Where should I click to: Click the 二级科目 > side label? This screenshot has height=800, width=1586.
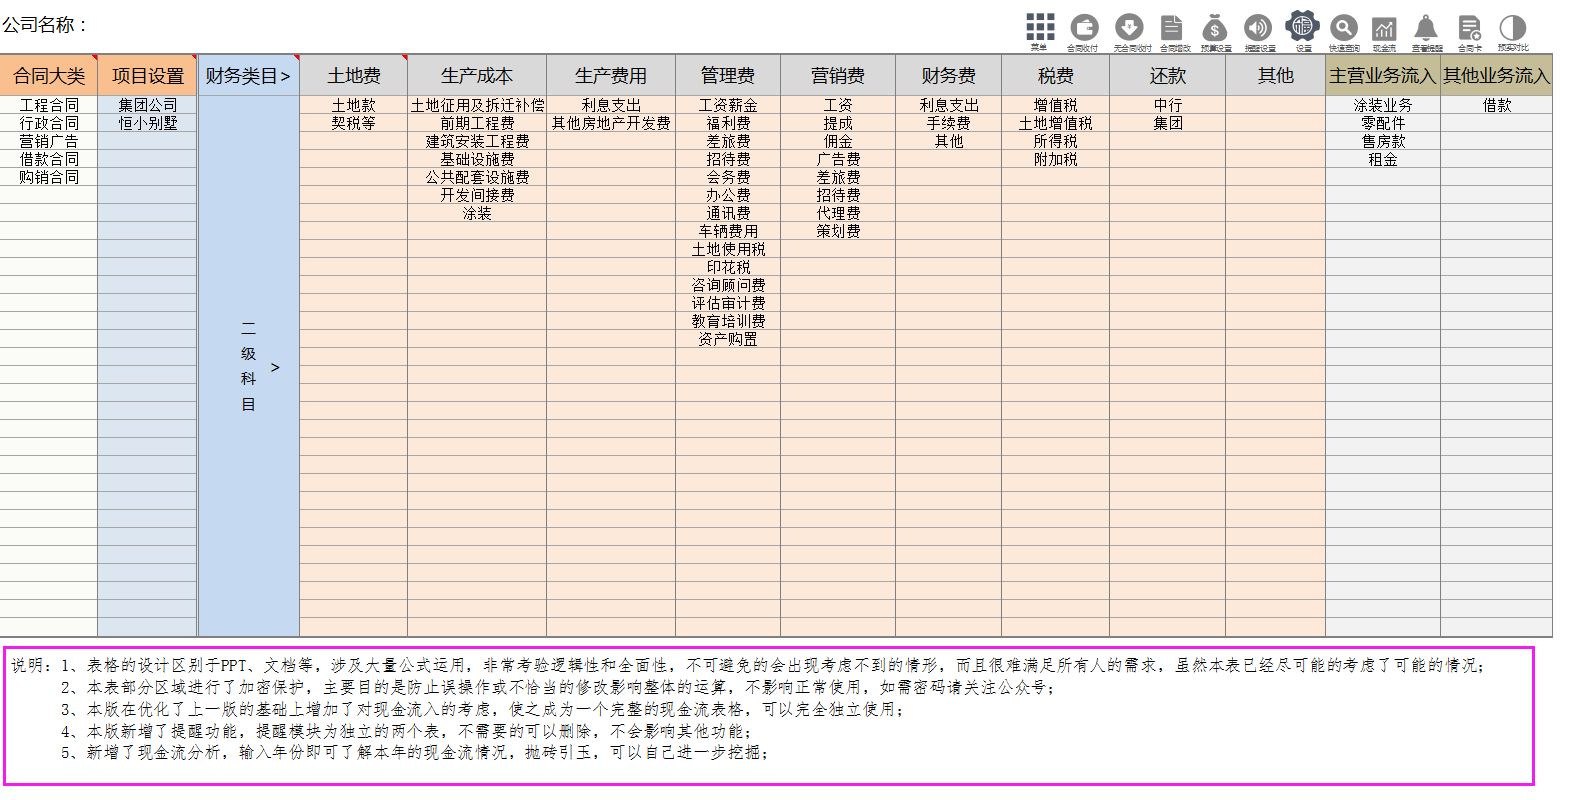pos(249,366)
